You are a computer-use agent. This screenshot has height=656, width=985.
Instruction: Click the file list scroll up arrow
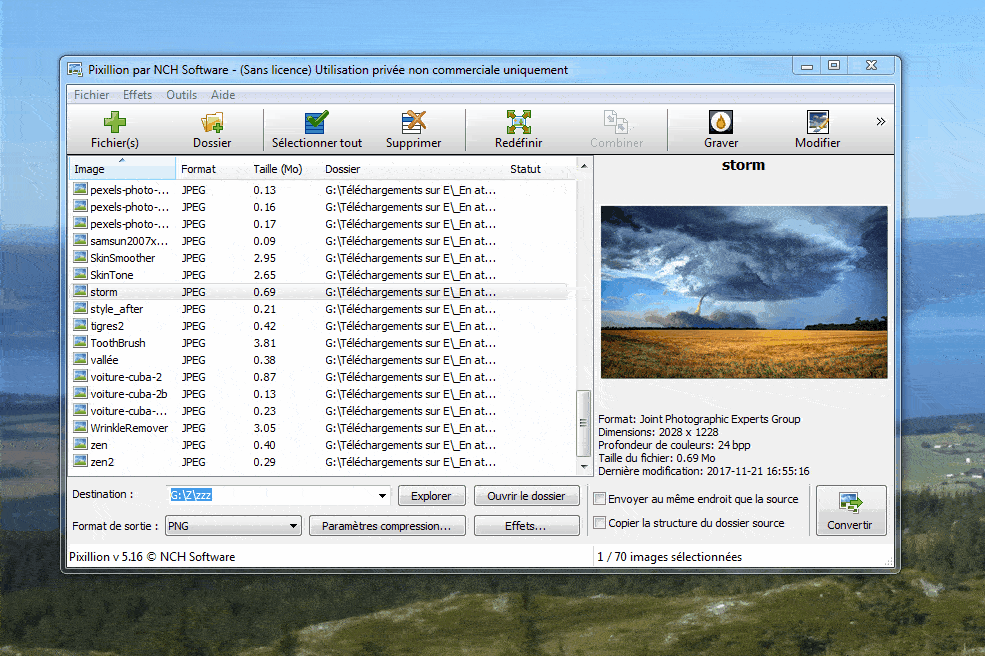pyautogui.click(x=584, y=166)
